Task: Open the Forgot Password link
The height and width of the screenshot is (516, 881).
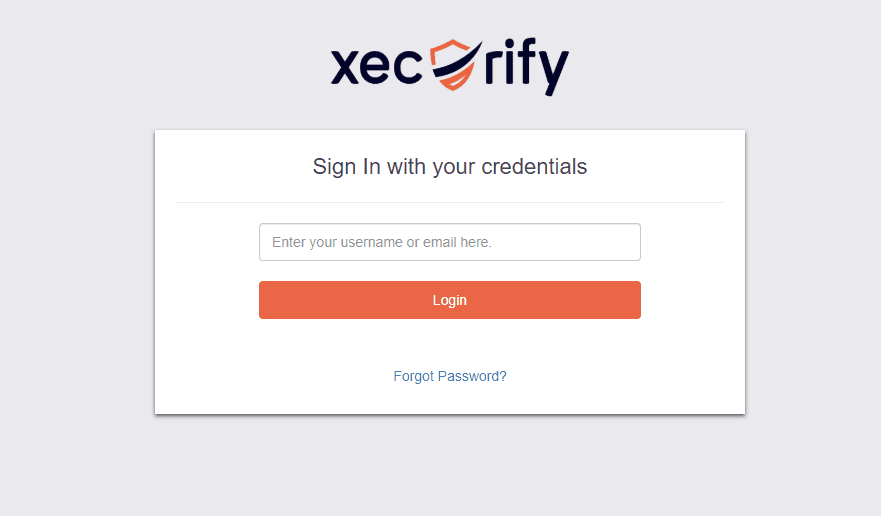Action: [x=450, y=376]
